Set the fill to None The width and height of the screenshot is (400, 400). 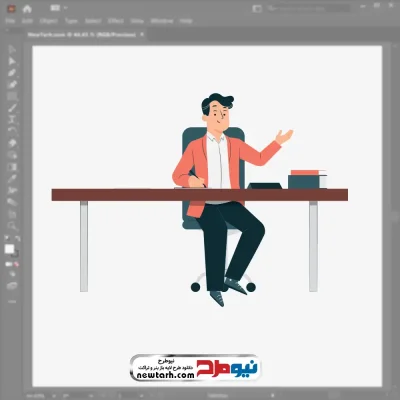point(16,265)
